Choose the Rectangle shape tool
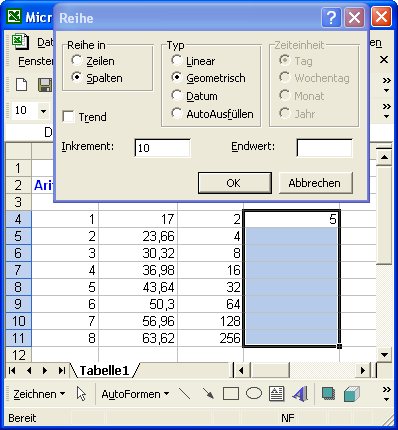 tap(231, 394)
